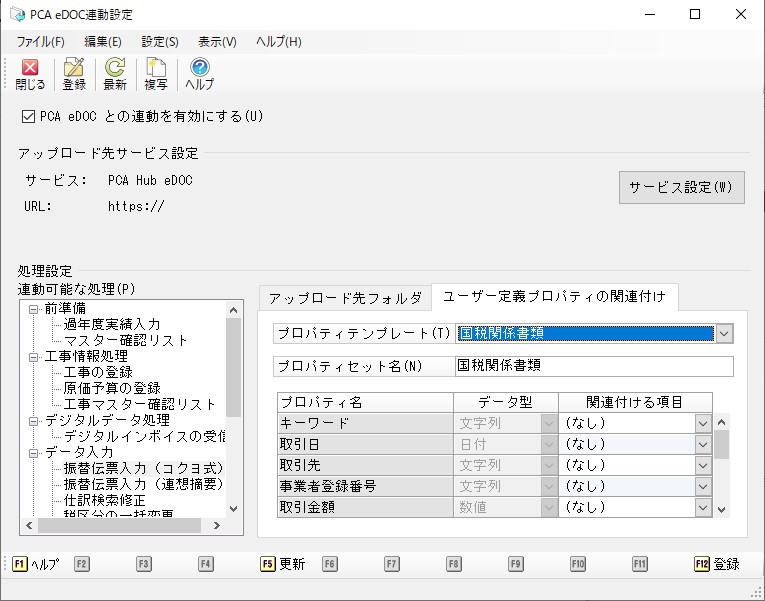Click the F12 登録 function key
Viewport: 765px width, 601px height.
(x=717, y=564)
